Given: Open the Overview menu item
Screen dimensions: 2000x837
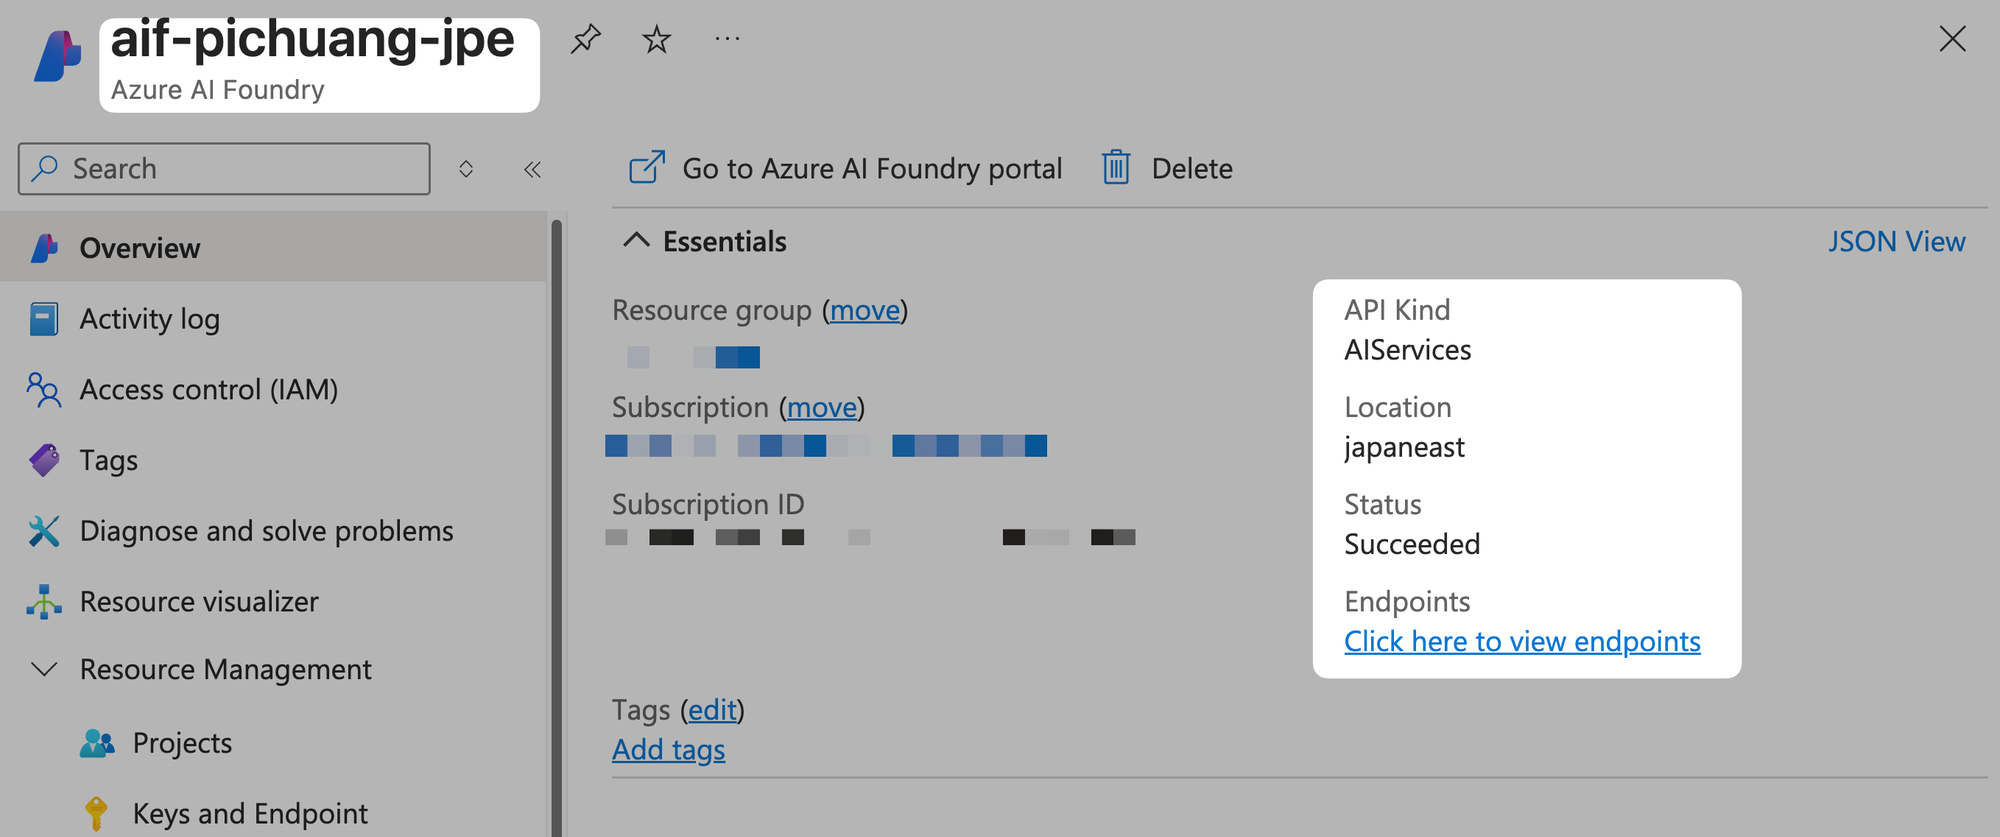Looking at the screenshot, I should tap(273, 247).
